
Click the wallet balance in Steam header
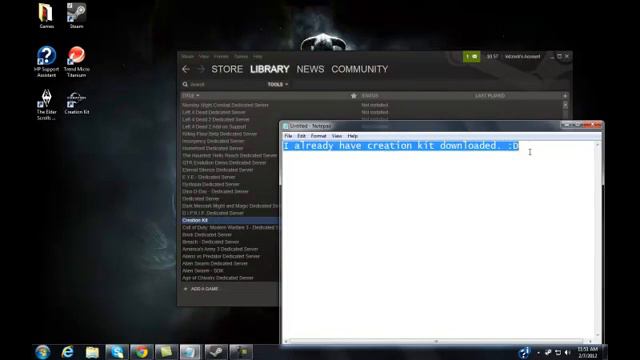pos(492,56)
